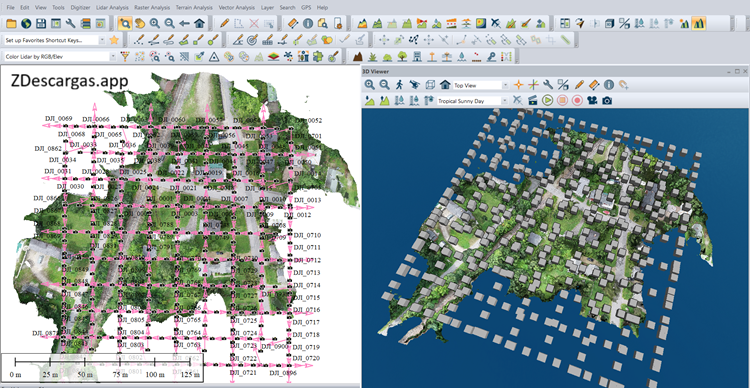Open the Layer menu
This screenshot has height=388, width=750.
click(x=267, y=8)
